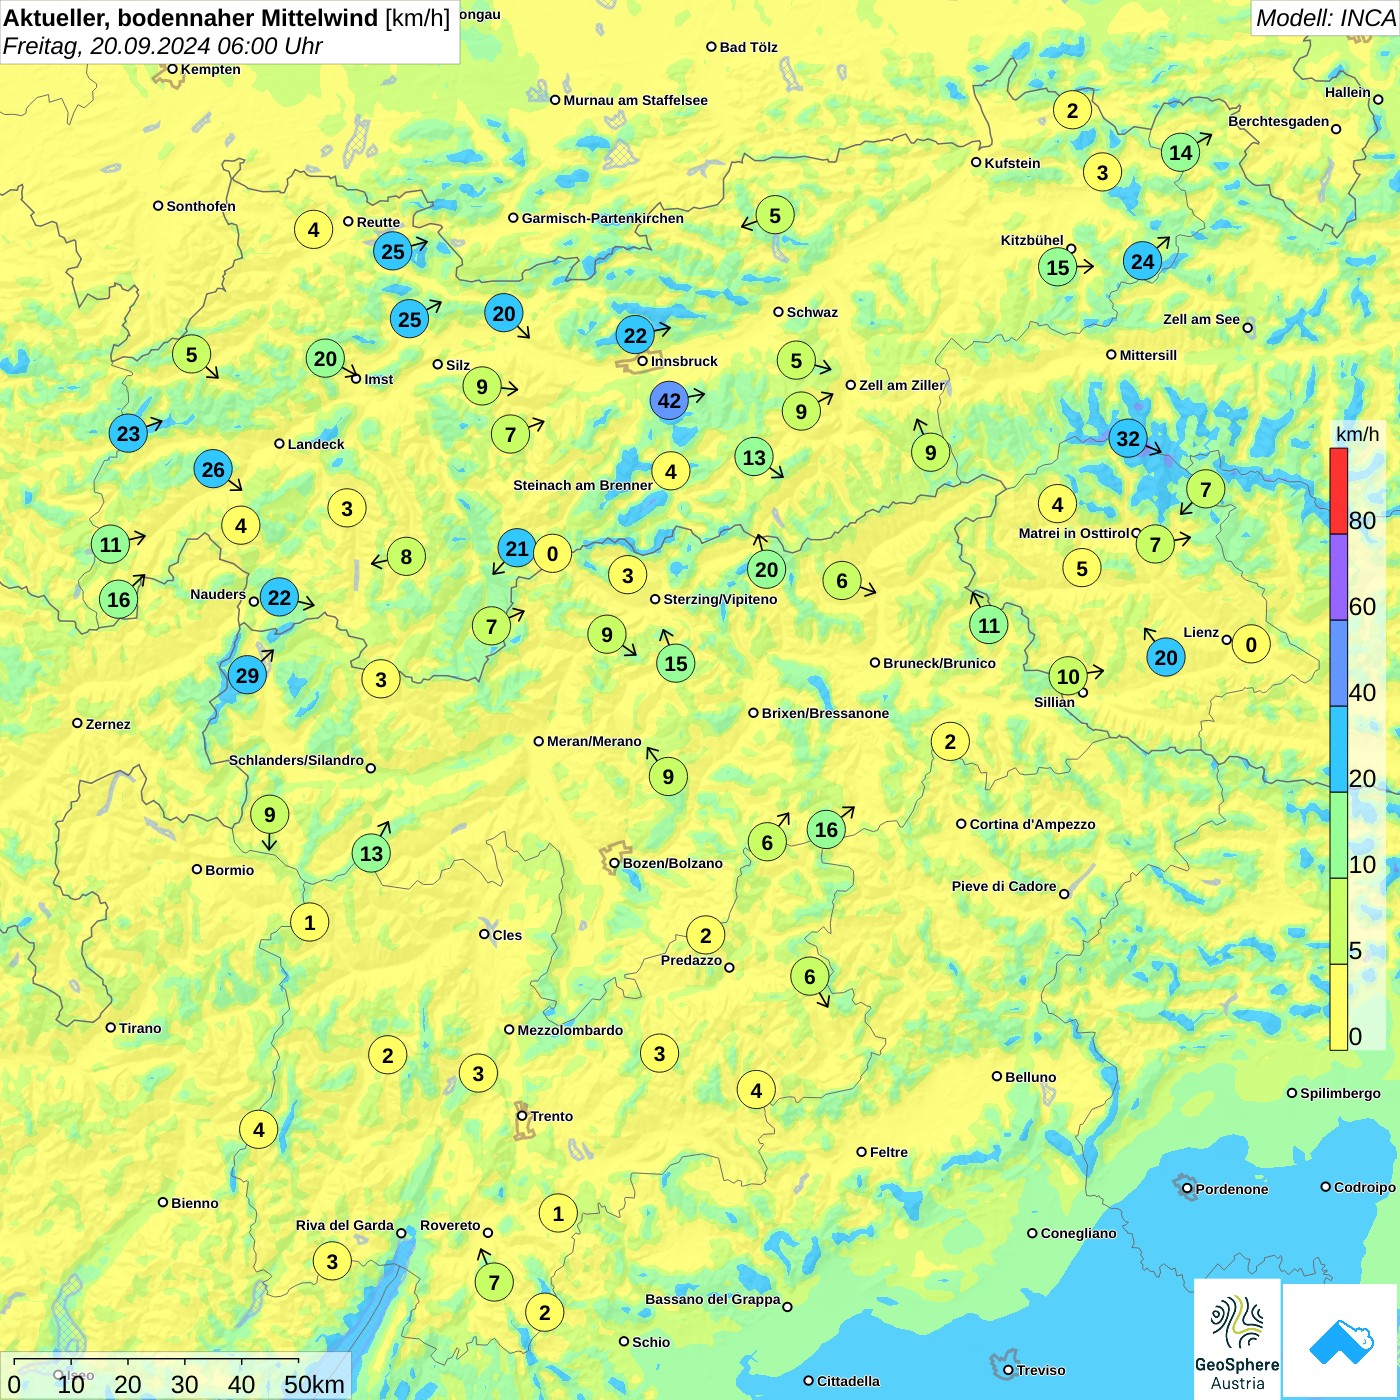Screen dimensions: 1400x1400
Task: Click the Spilimbergo label
Action: click(x=1340, y=1093)
